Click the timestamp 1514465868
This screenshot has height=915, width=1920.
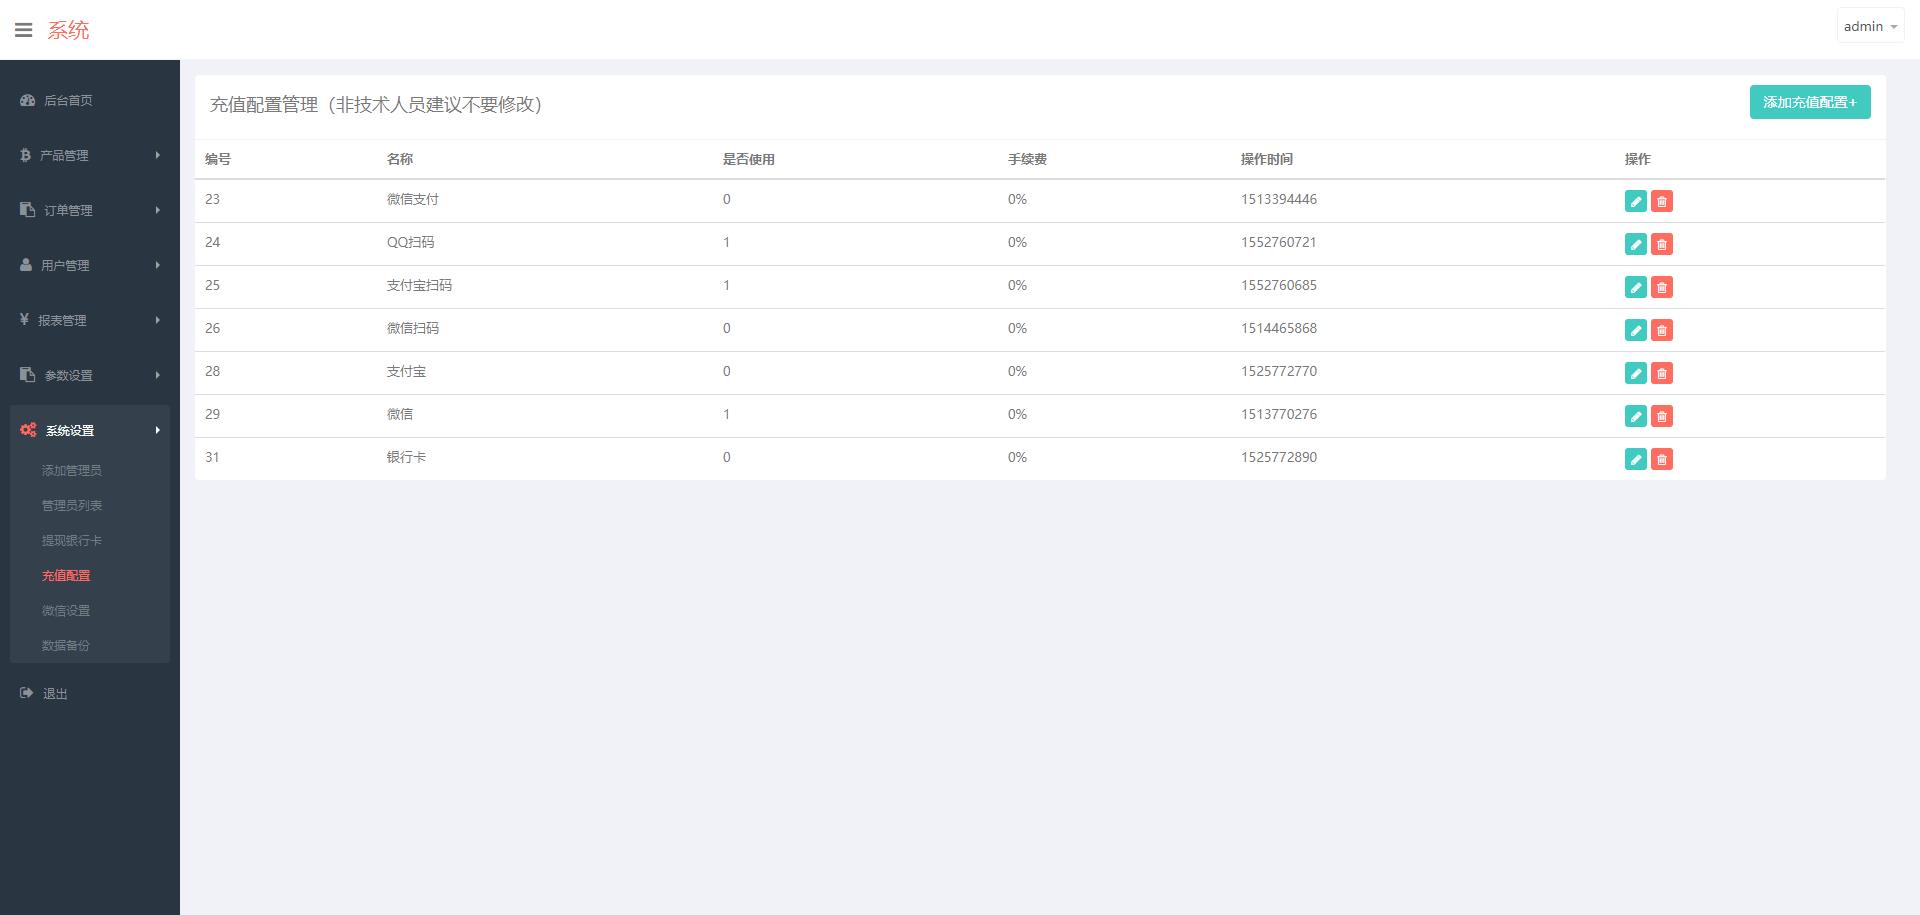click(x=1279, y=328)
